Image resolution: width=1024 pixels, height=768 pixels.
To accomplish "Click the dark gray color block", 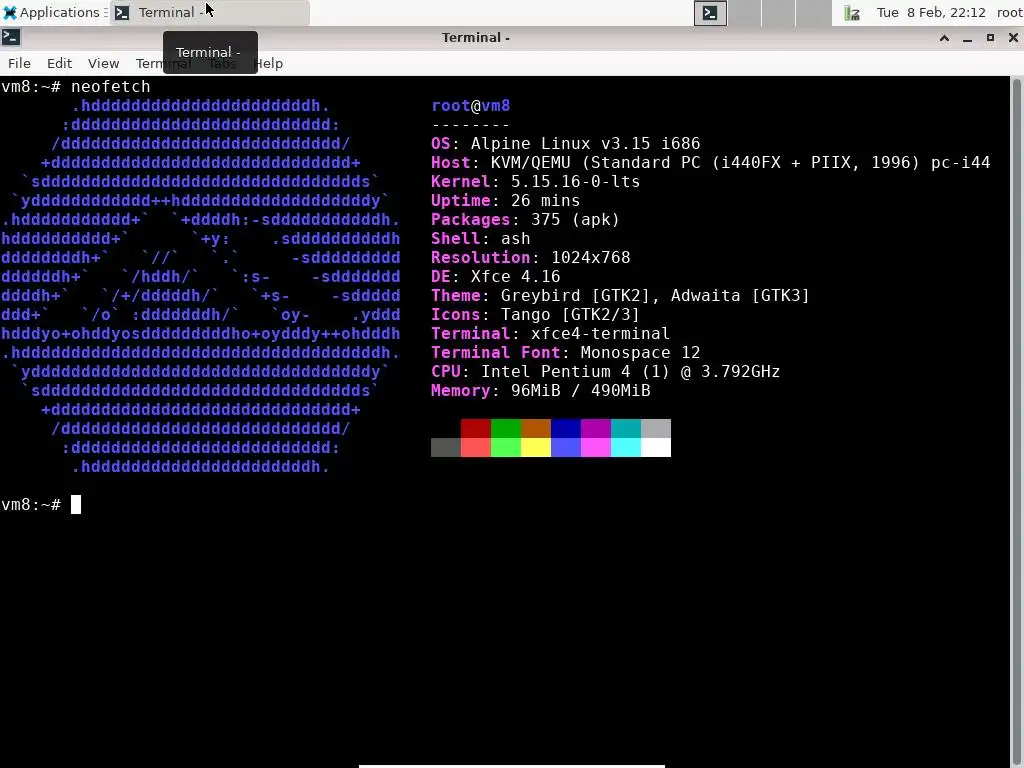I will click(446, 447).
